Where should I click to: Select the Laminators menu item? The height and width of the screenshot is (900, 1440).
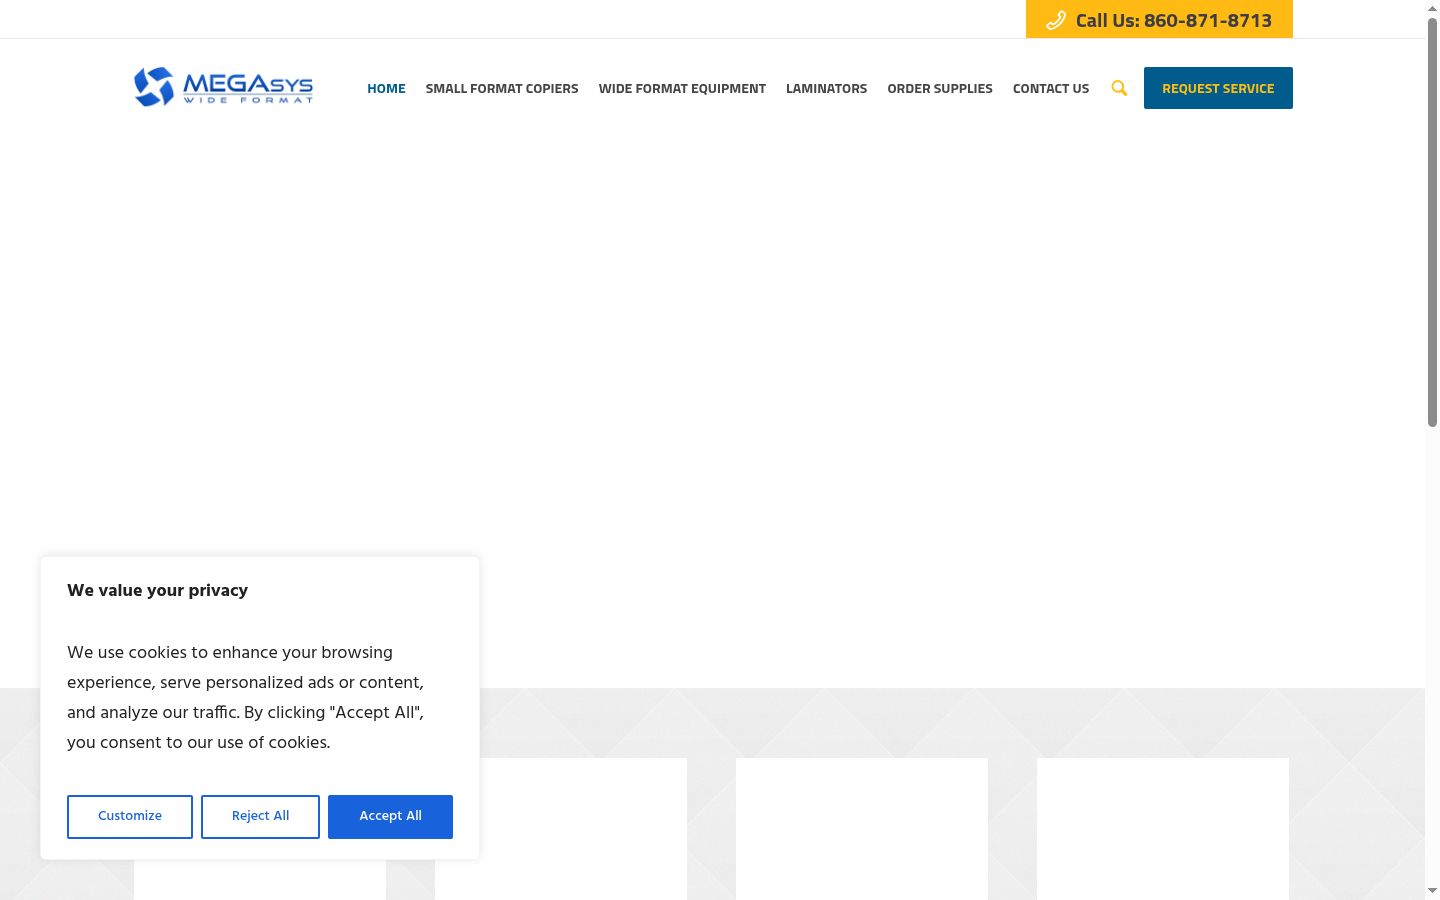826,88
